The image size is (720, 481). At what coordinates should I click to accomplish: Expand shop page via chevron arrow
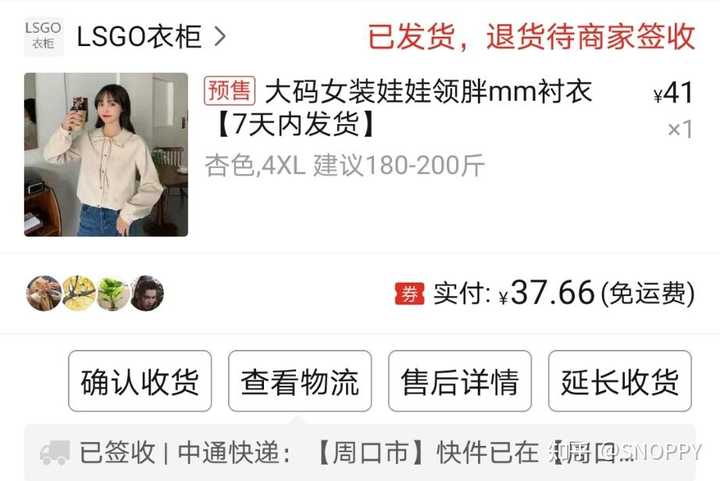click(220, 37)
